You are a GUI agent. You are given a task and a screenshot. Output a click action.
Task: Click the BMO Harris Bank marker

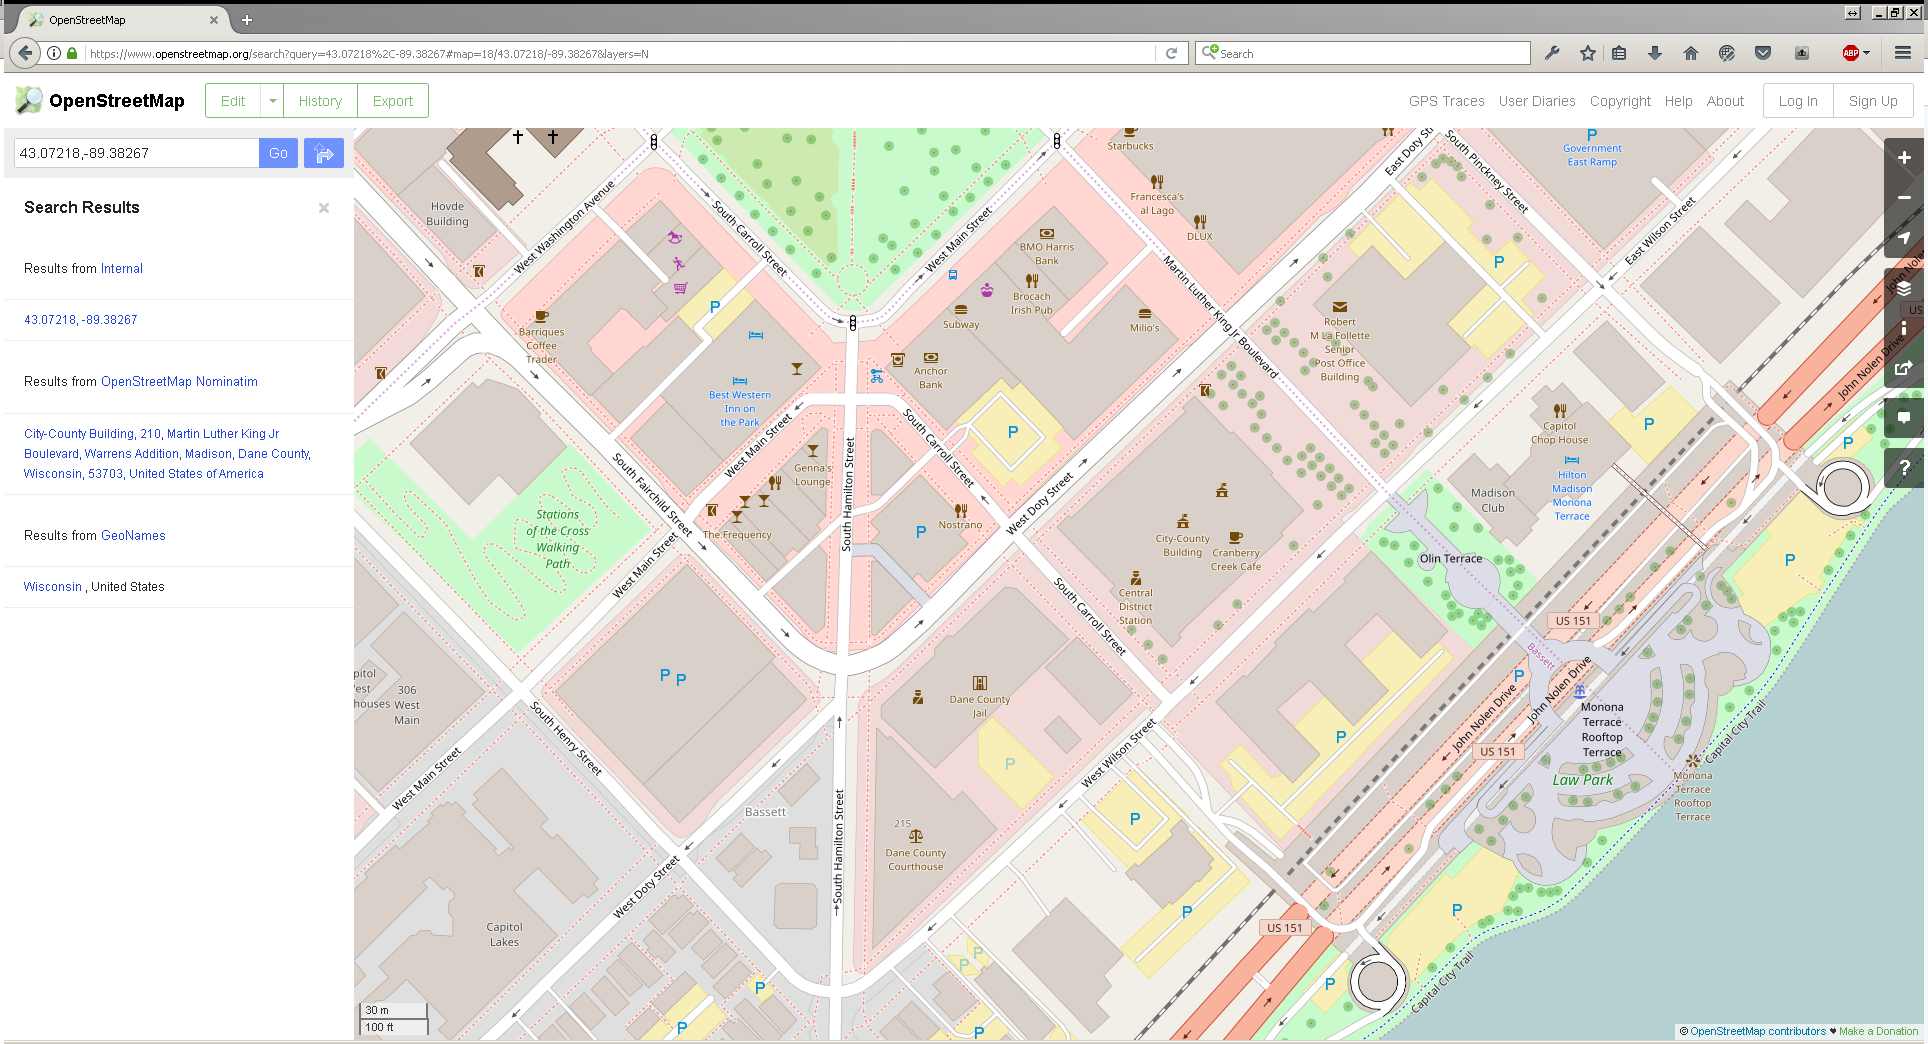pos(1047,233)
